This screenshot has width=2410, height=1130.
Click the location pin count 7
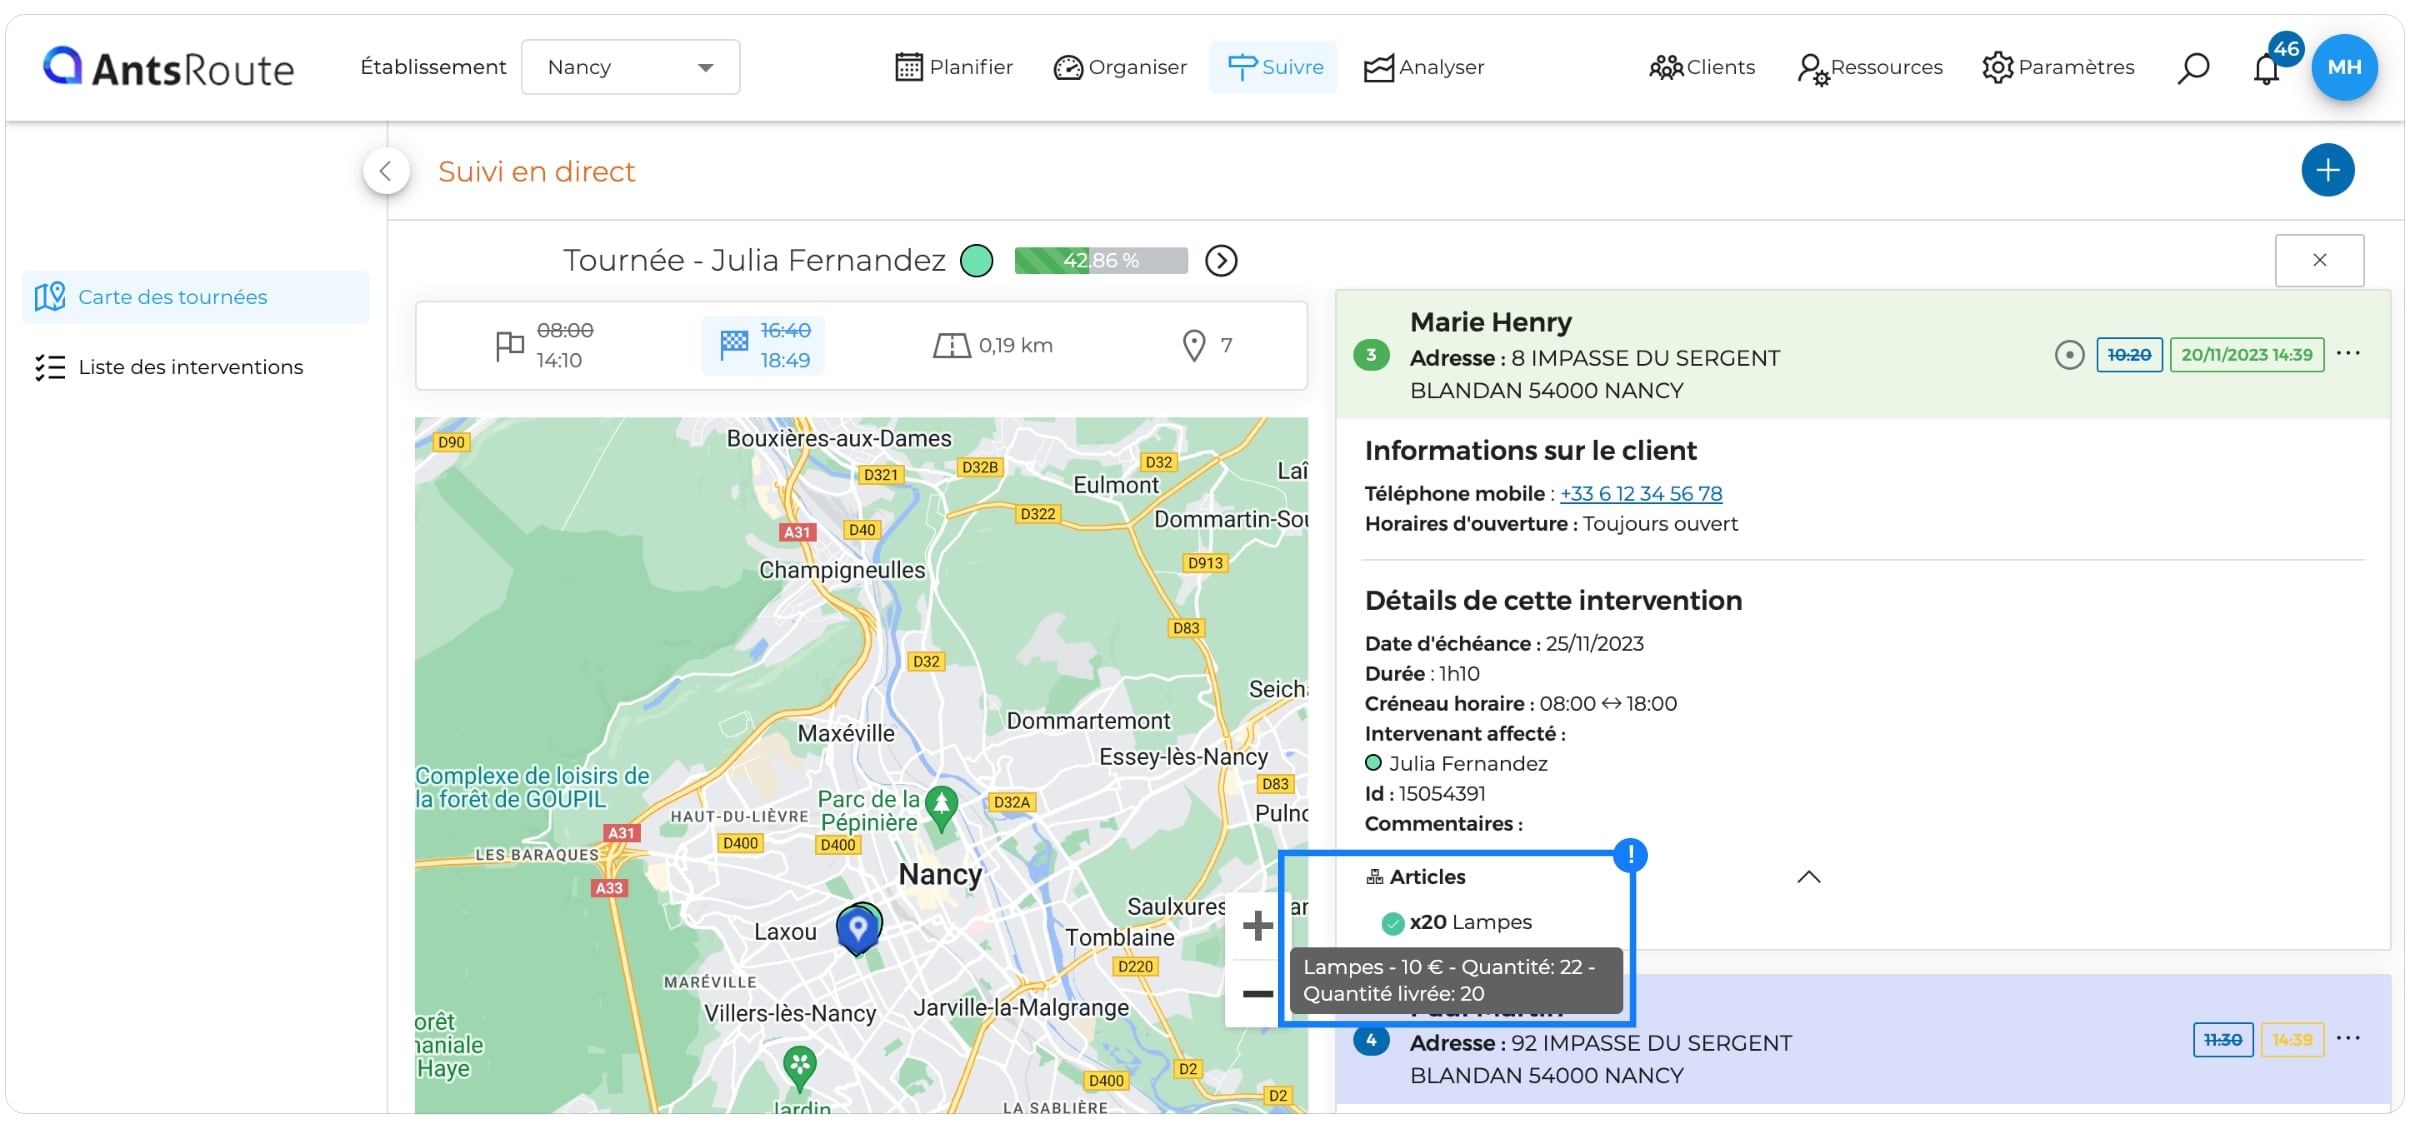(1207, 345)
